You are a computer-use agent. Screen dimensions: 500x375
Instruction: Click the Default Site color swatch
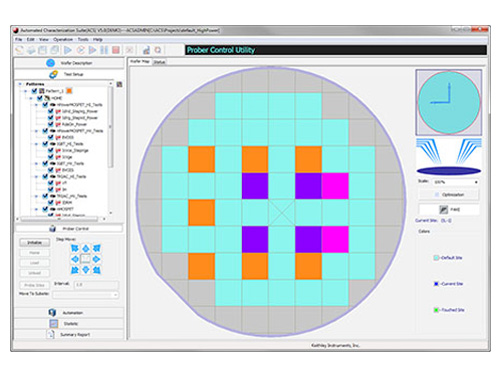coord(436,258)
